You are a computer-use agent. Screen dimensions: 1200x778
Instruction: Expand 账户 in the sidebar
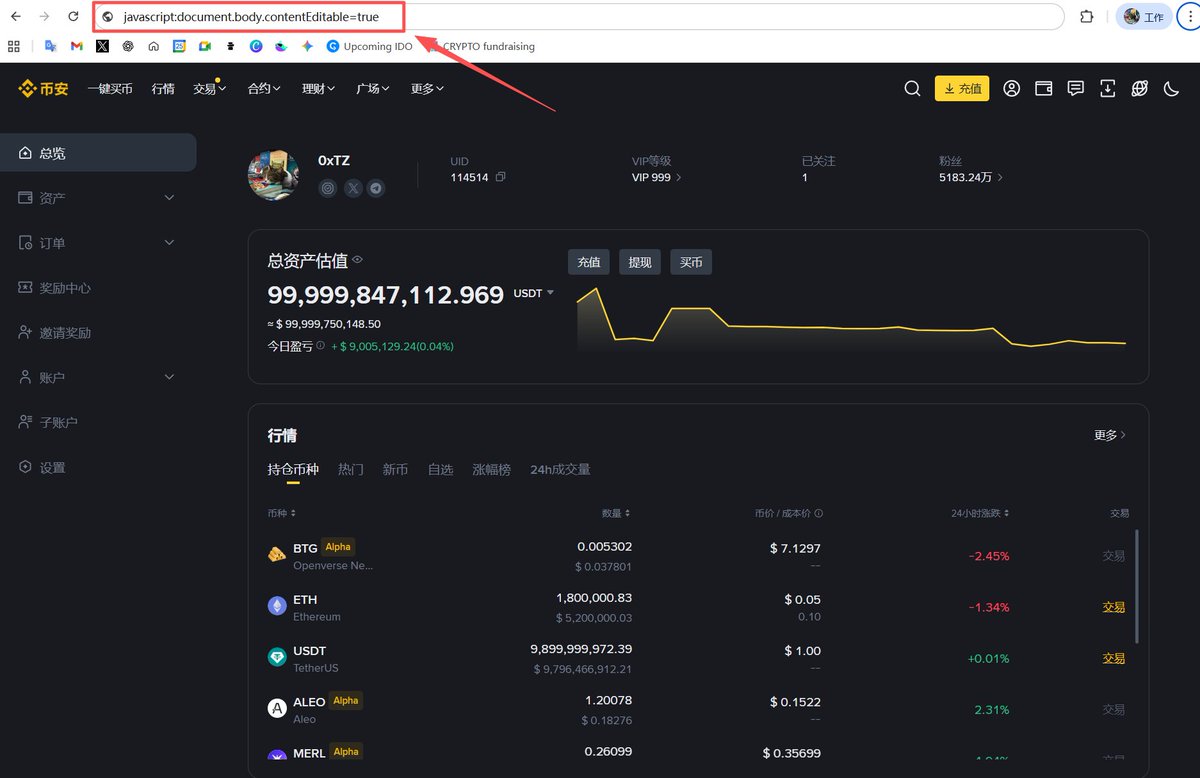[98, 377]
